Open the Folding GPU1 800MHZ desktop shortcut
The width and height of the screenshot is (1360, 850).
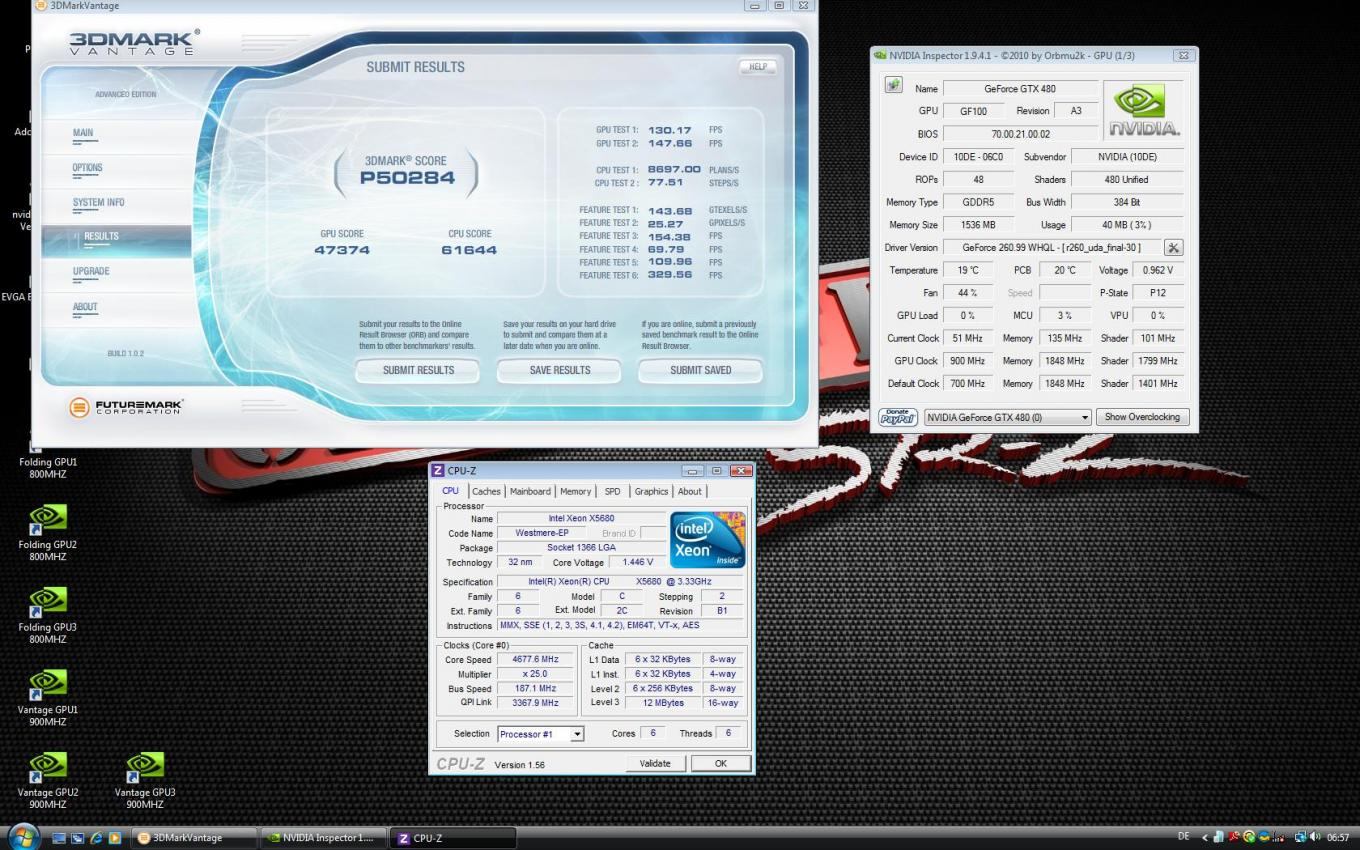point(47,462)
